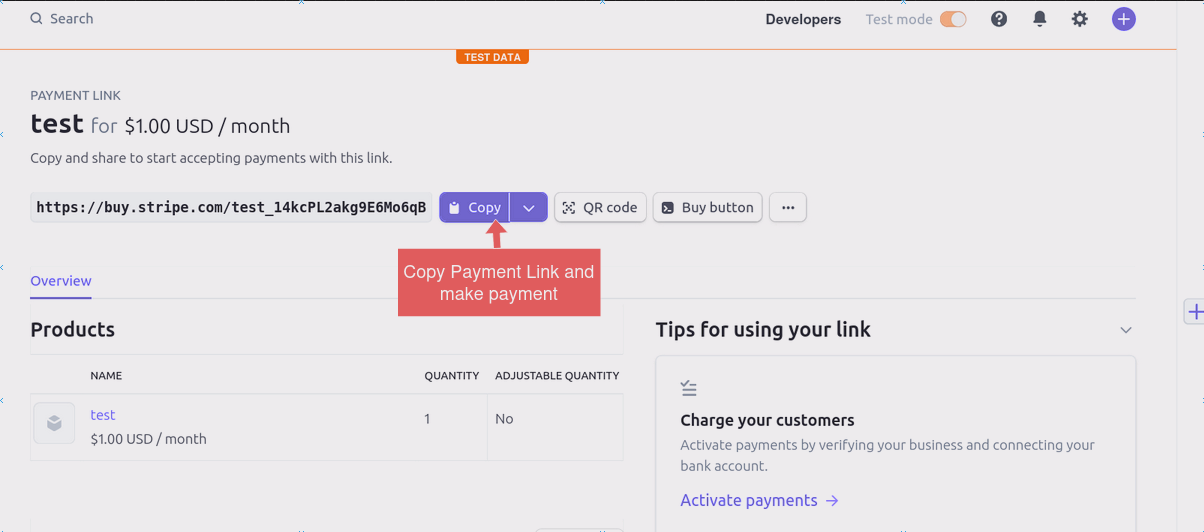Select the buy.stripe.com payment link URL
This screenshot has height=532, width=1204.
pyautogui.click(x=231, y=207)
